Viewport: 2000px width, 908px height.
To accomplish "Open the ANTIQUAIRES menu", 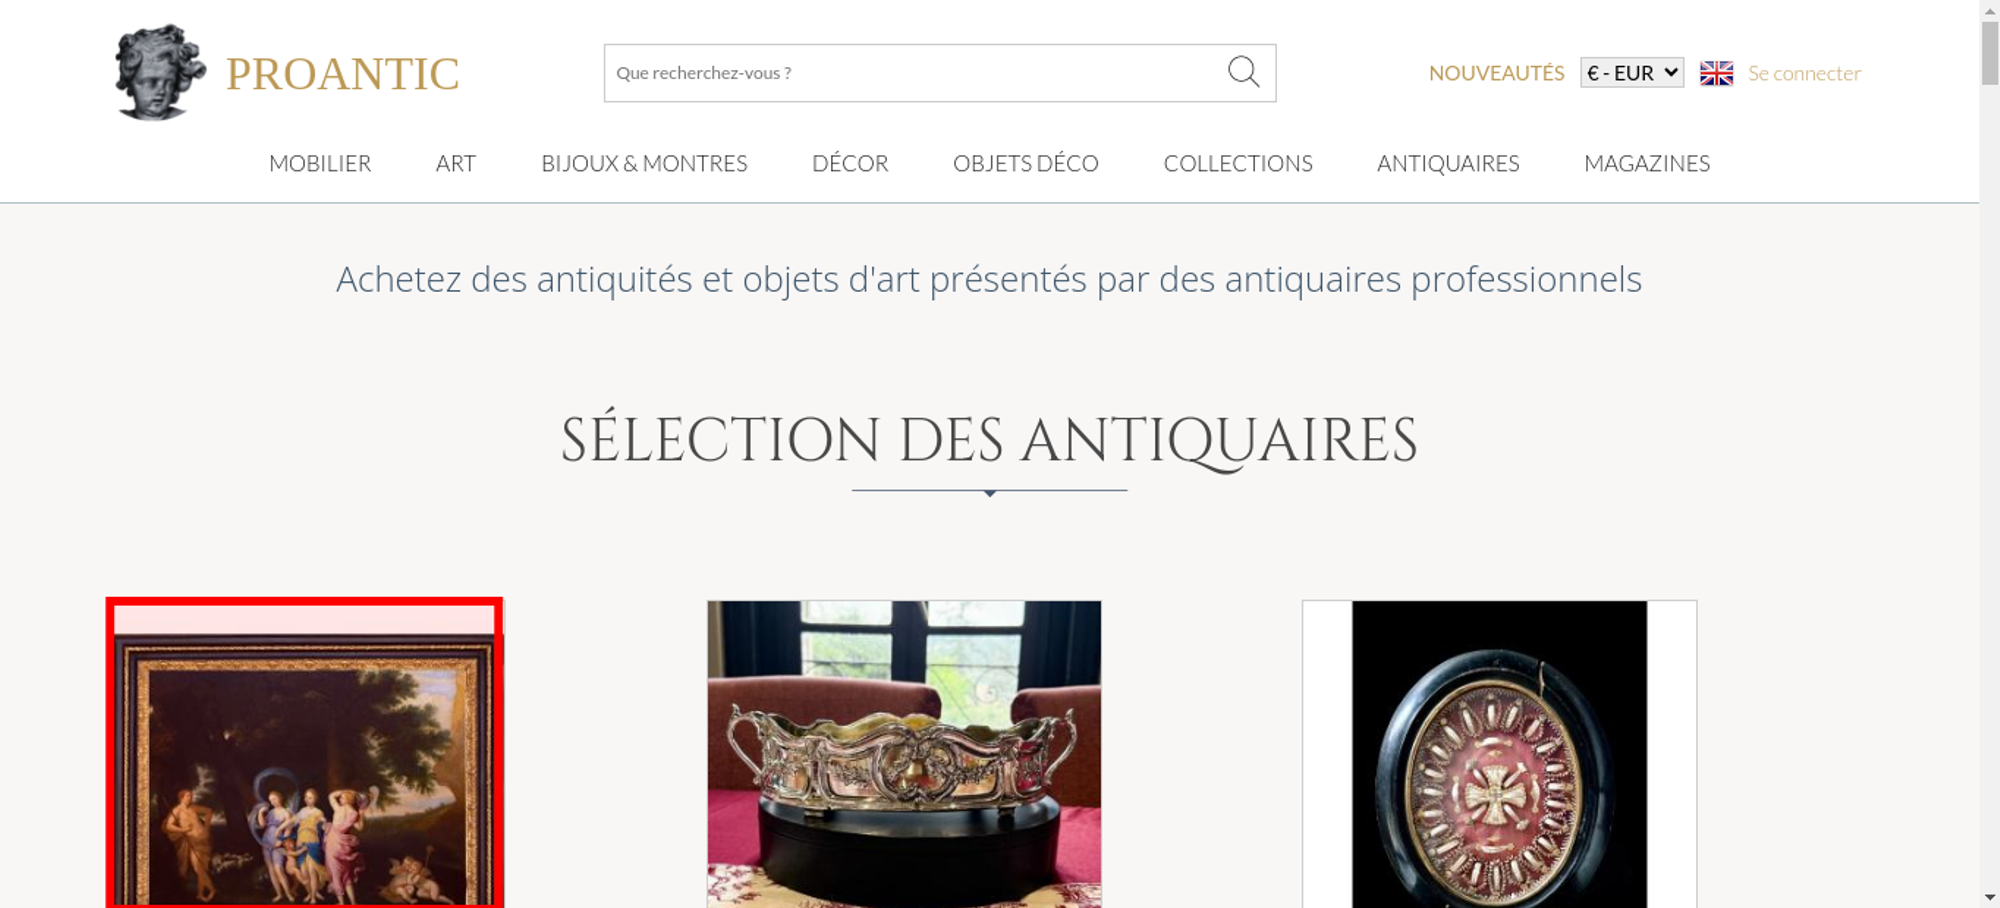I will point(1448,163).
